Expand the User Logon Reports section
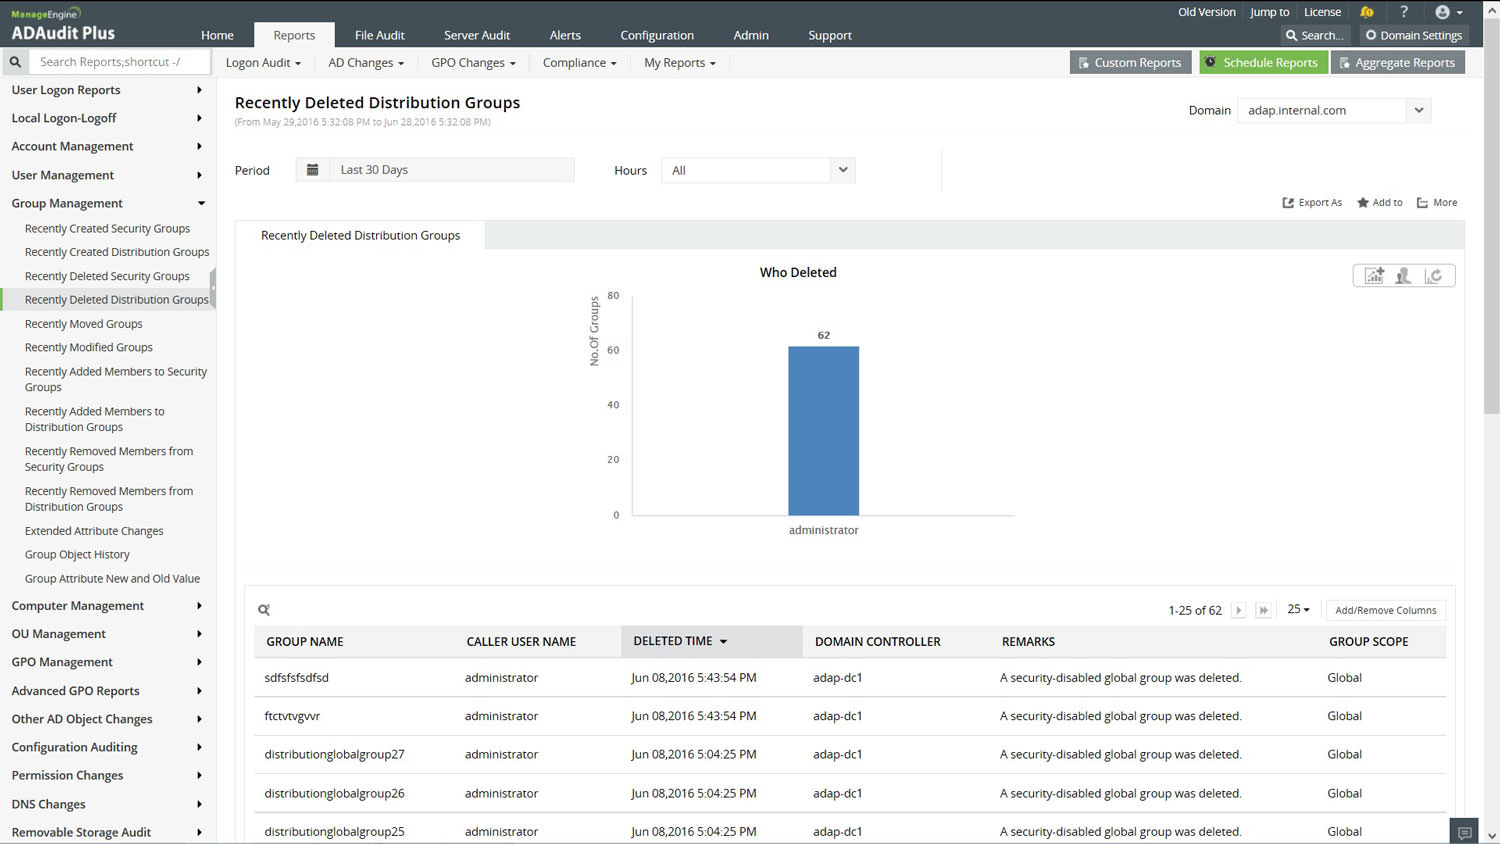This screenshot has height=844, width=1500. 106,90
